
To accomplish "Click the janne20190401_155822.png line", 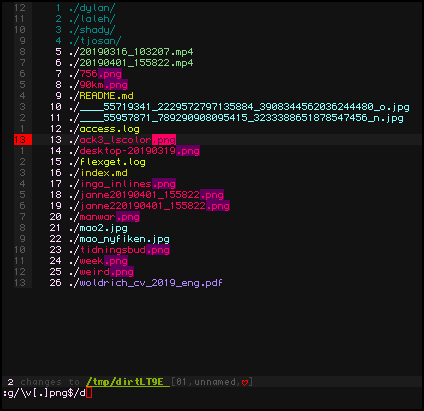I will 146,195.
